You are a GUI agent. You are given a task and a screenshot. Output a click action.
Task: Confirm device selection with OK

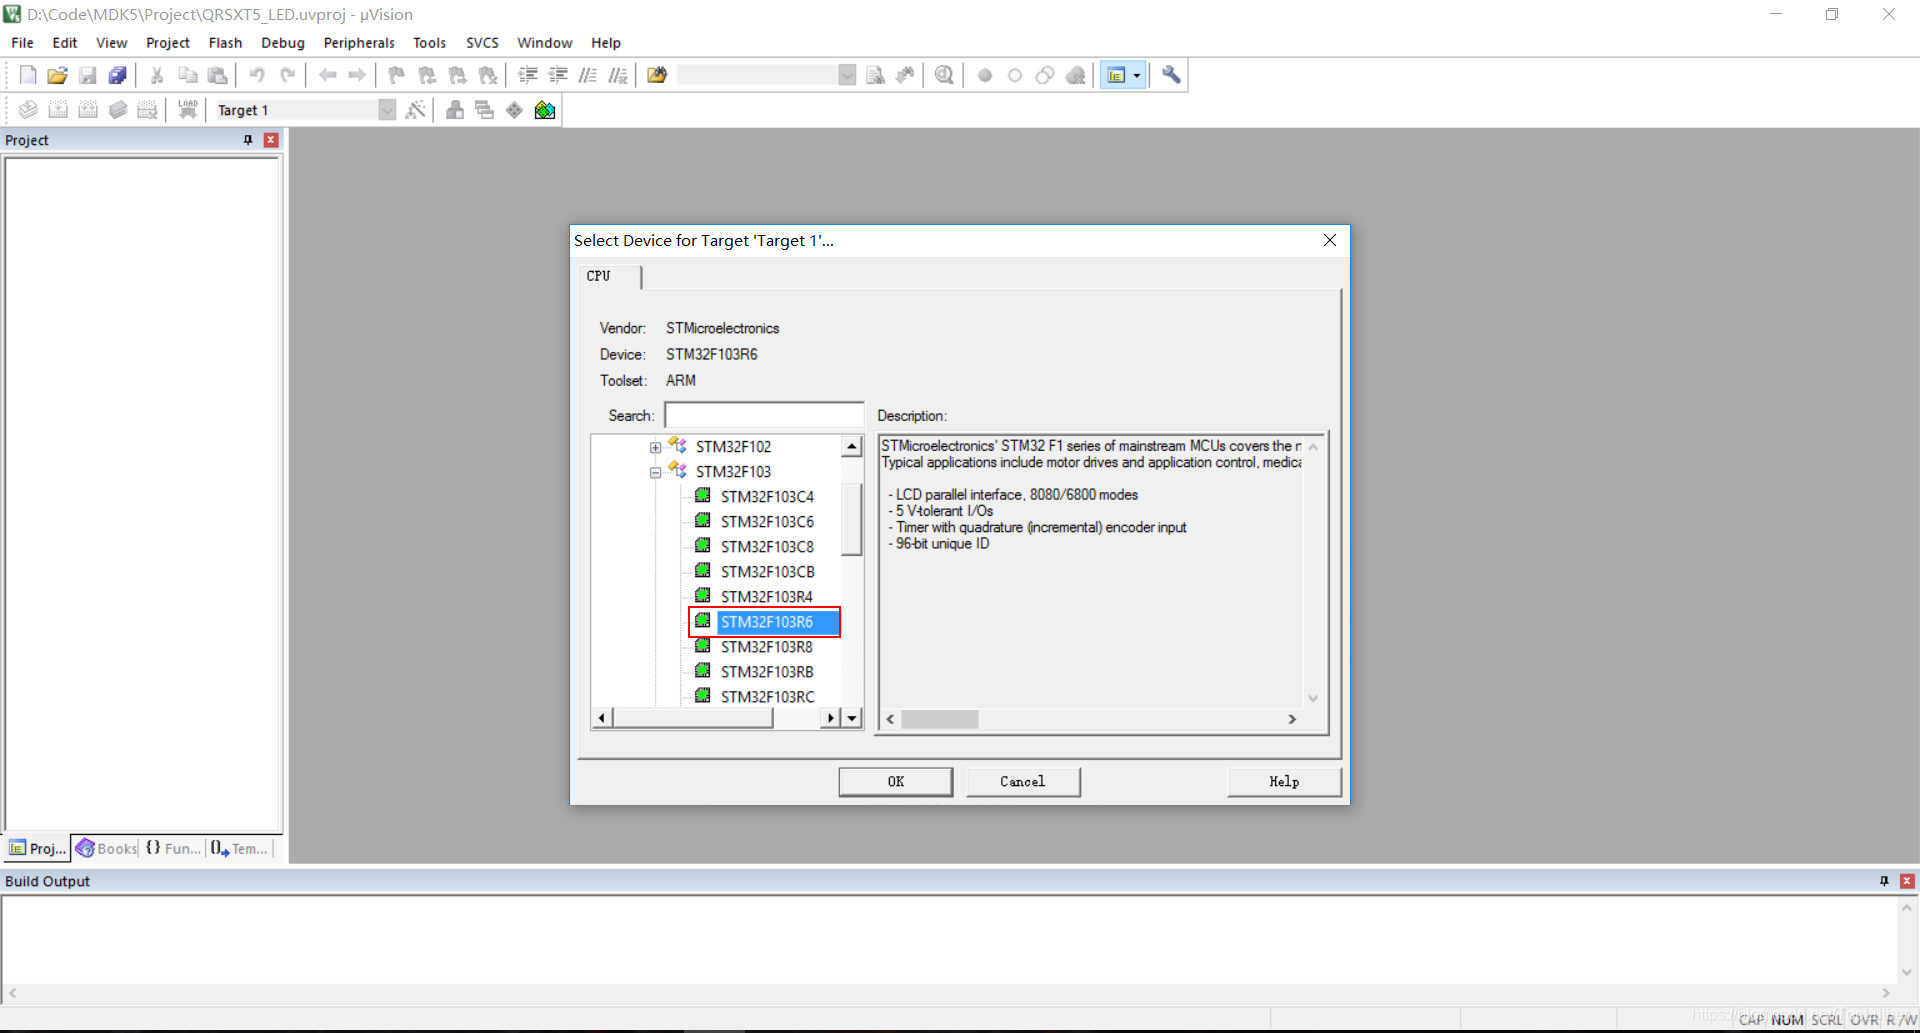click(896, 782)
